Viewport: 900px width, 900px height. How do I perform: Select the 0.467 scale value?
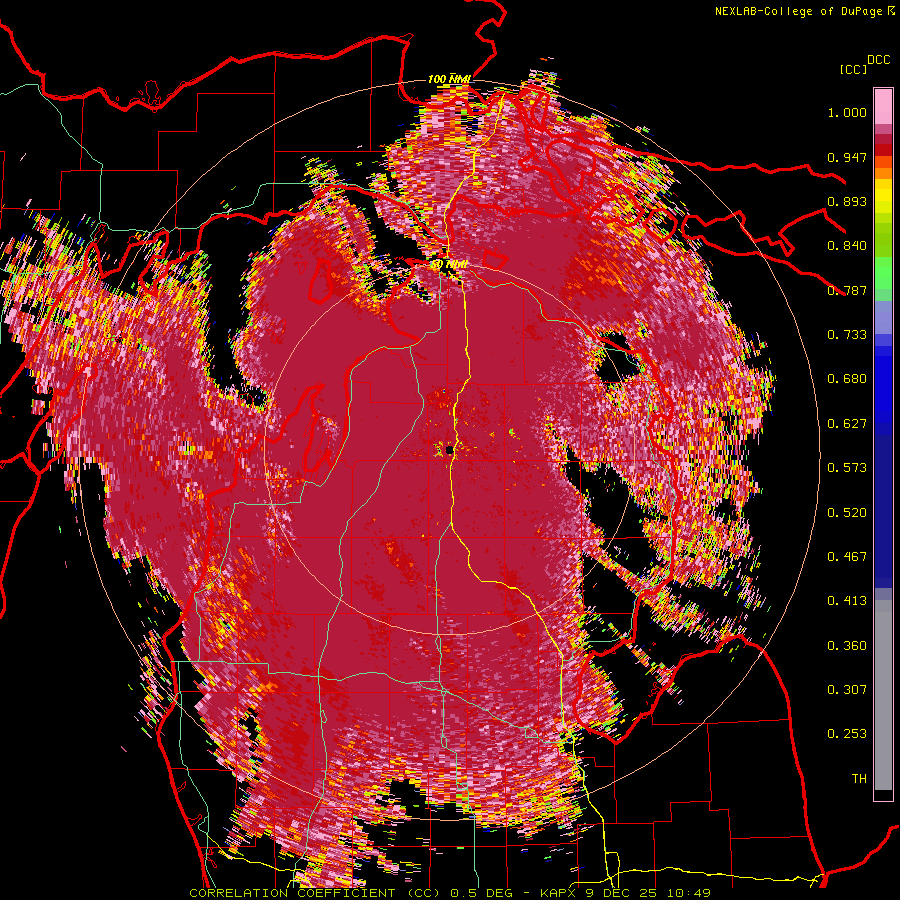pos(847,557)
